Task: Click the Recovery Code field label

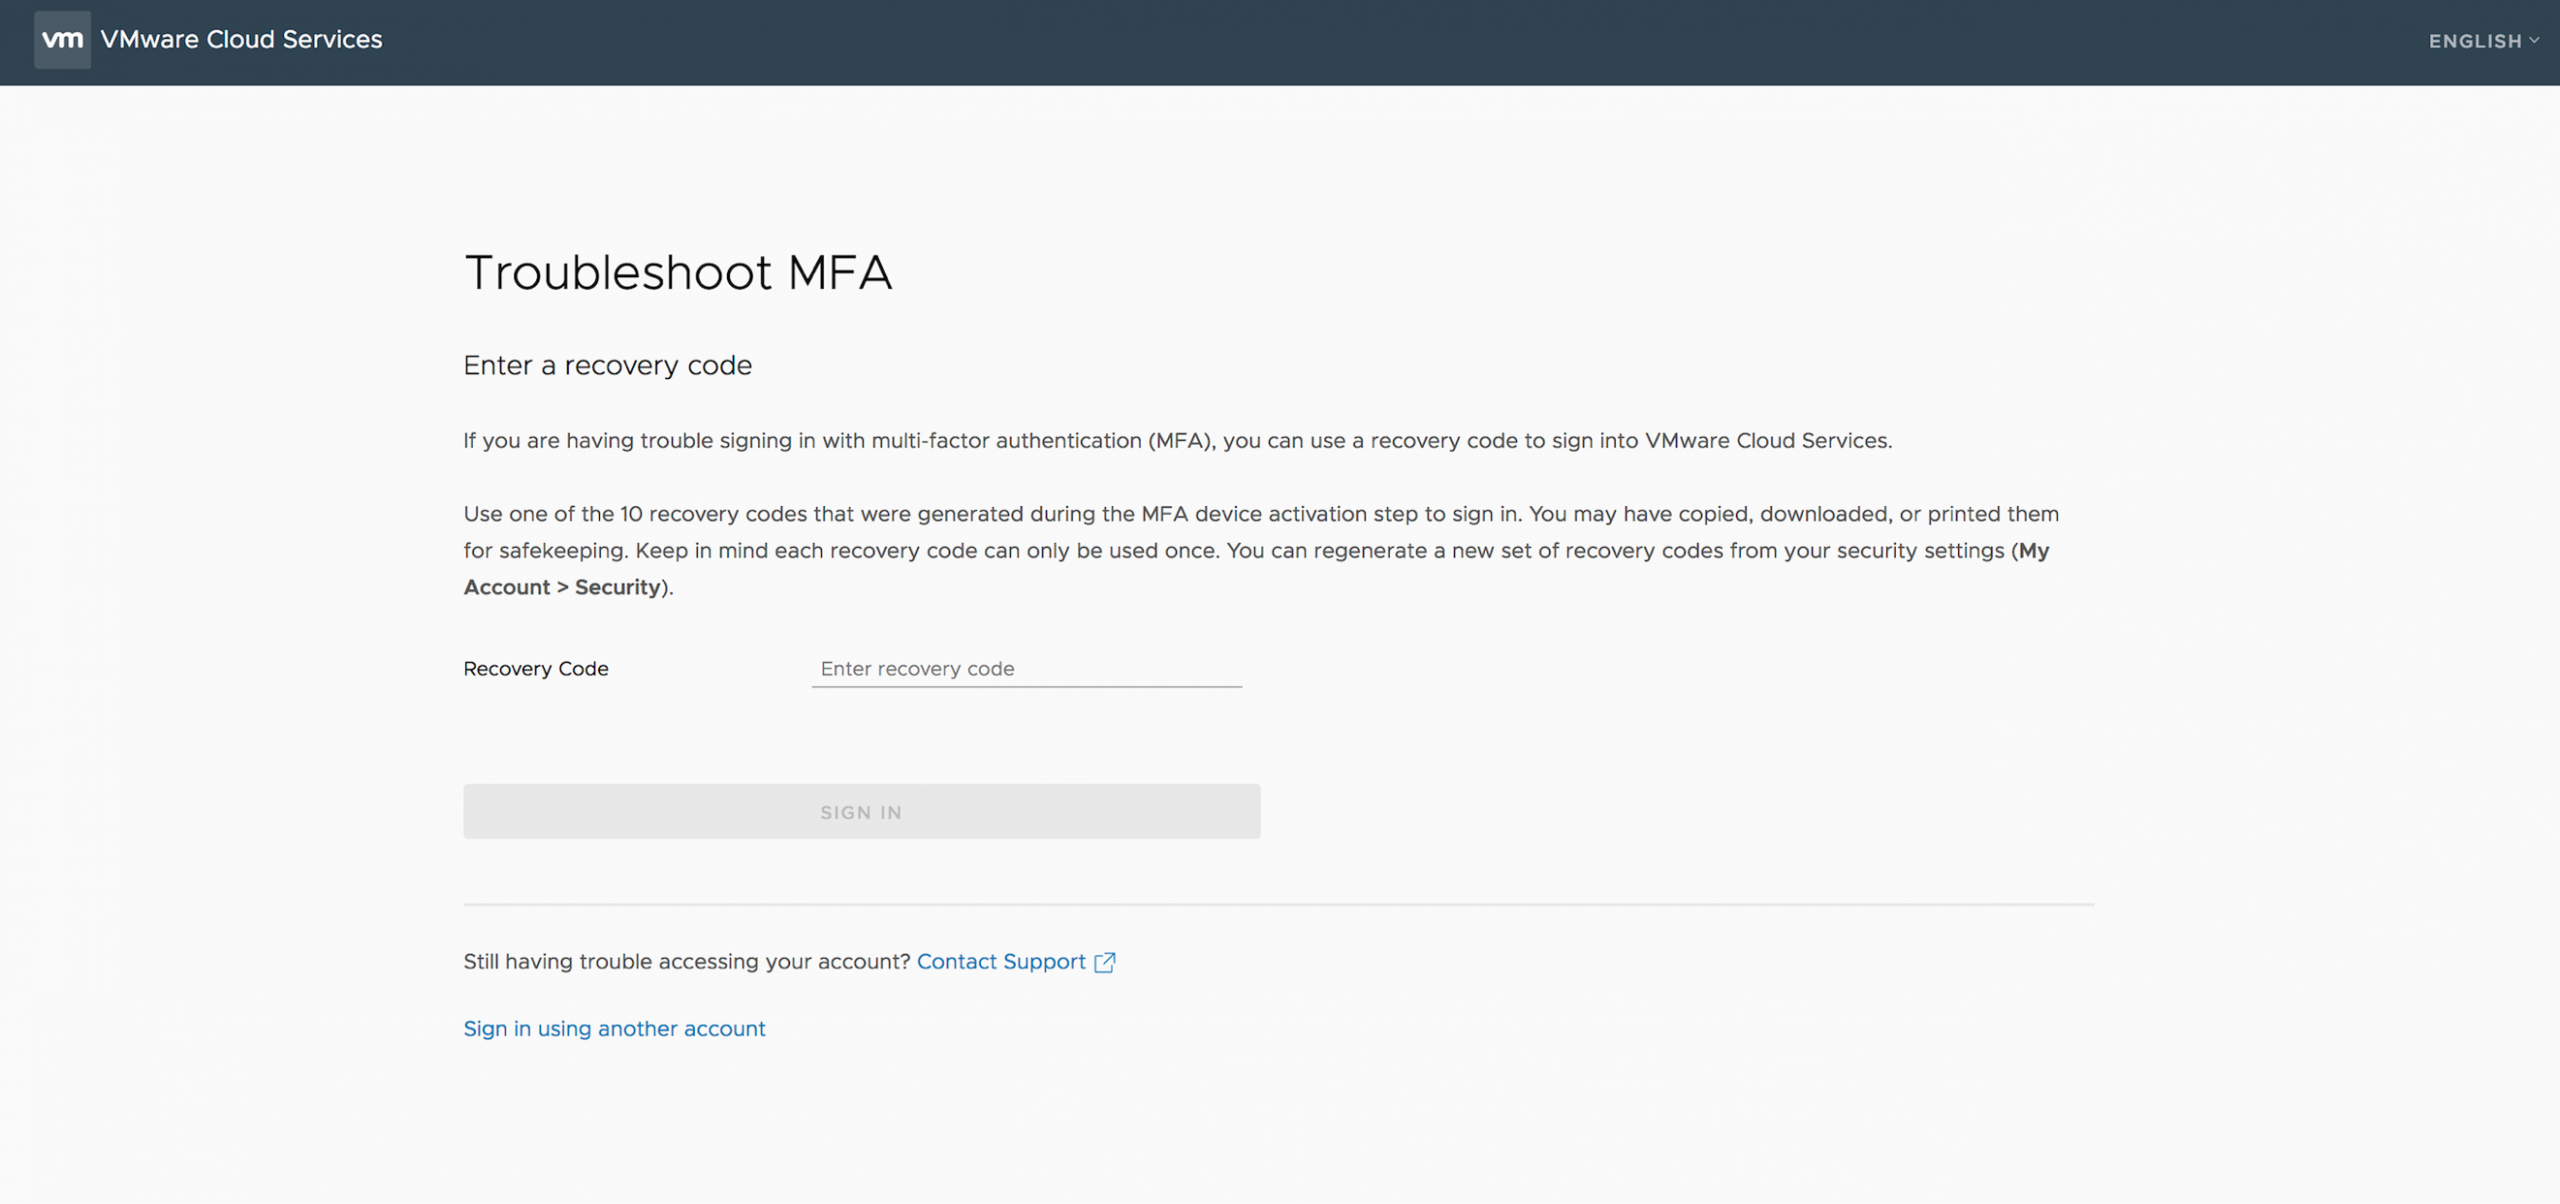Action: click(536, 668)
